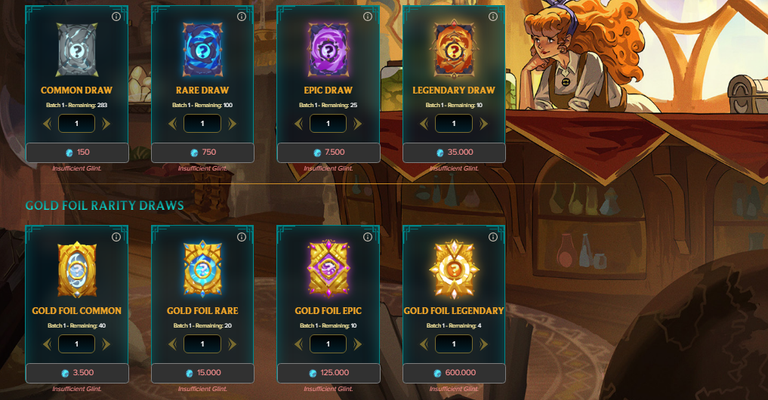Increase Common Draw quantity with right arrow

106,124
